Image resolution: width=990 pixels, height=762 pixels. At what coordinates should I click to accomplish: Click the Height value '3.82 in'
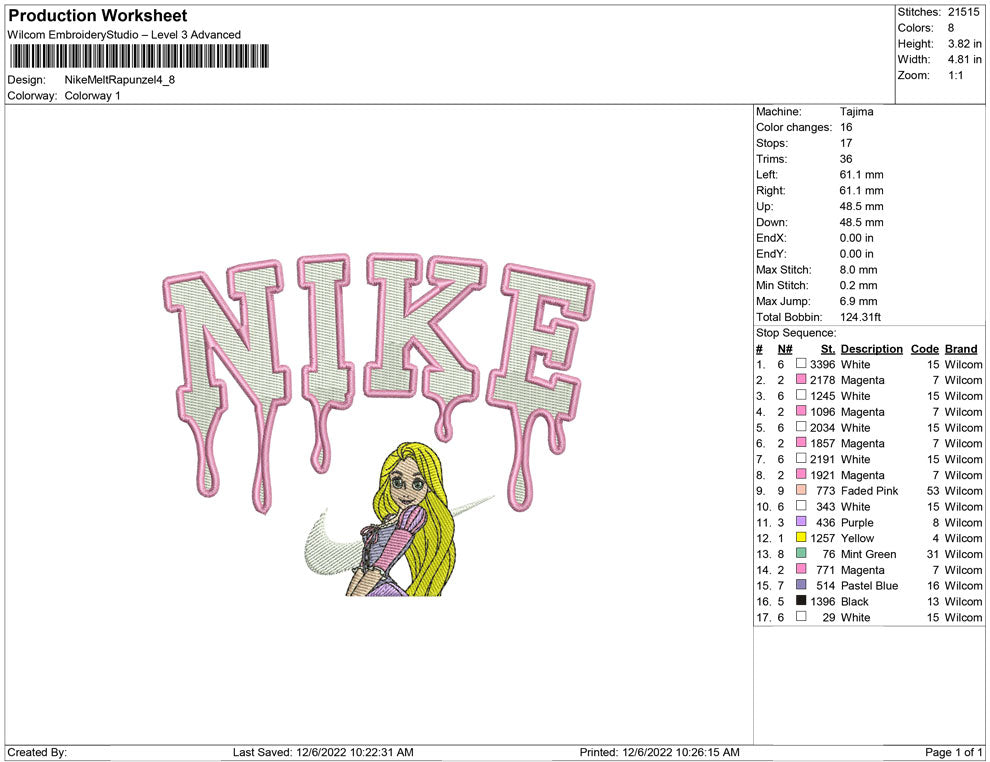click(x=964, y=44)
